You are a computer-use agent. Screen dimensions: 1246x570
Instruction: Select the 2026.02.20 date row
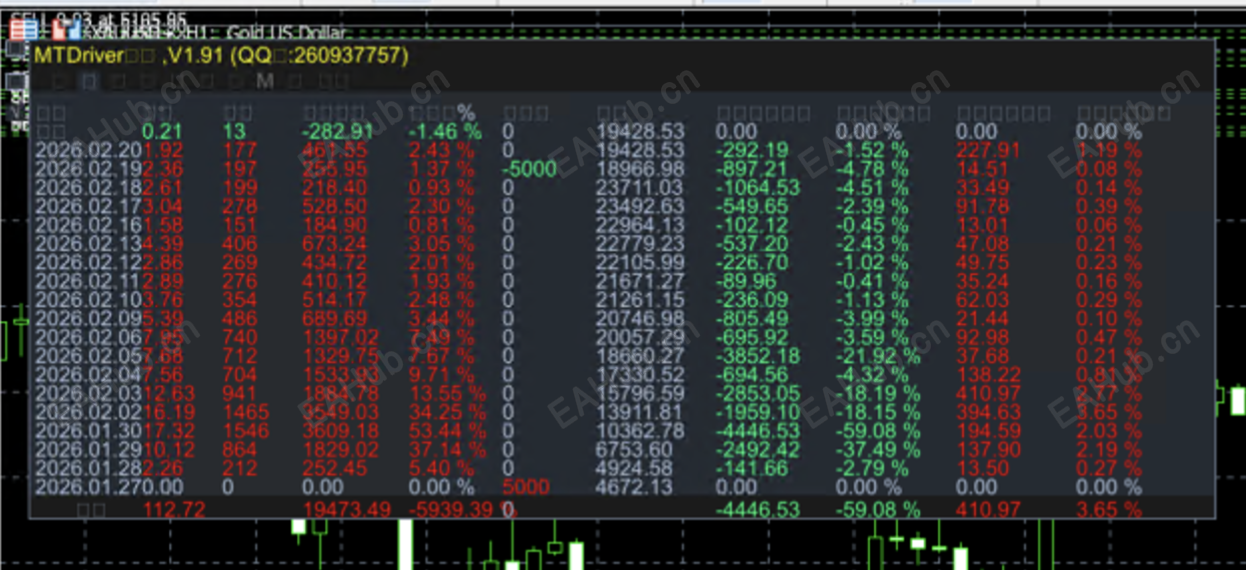(88, 150)
